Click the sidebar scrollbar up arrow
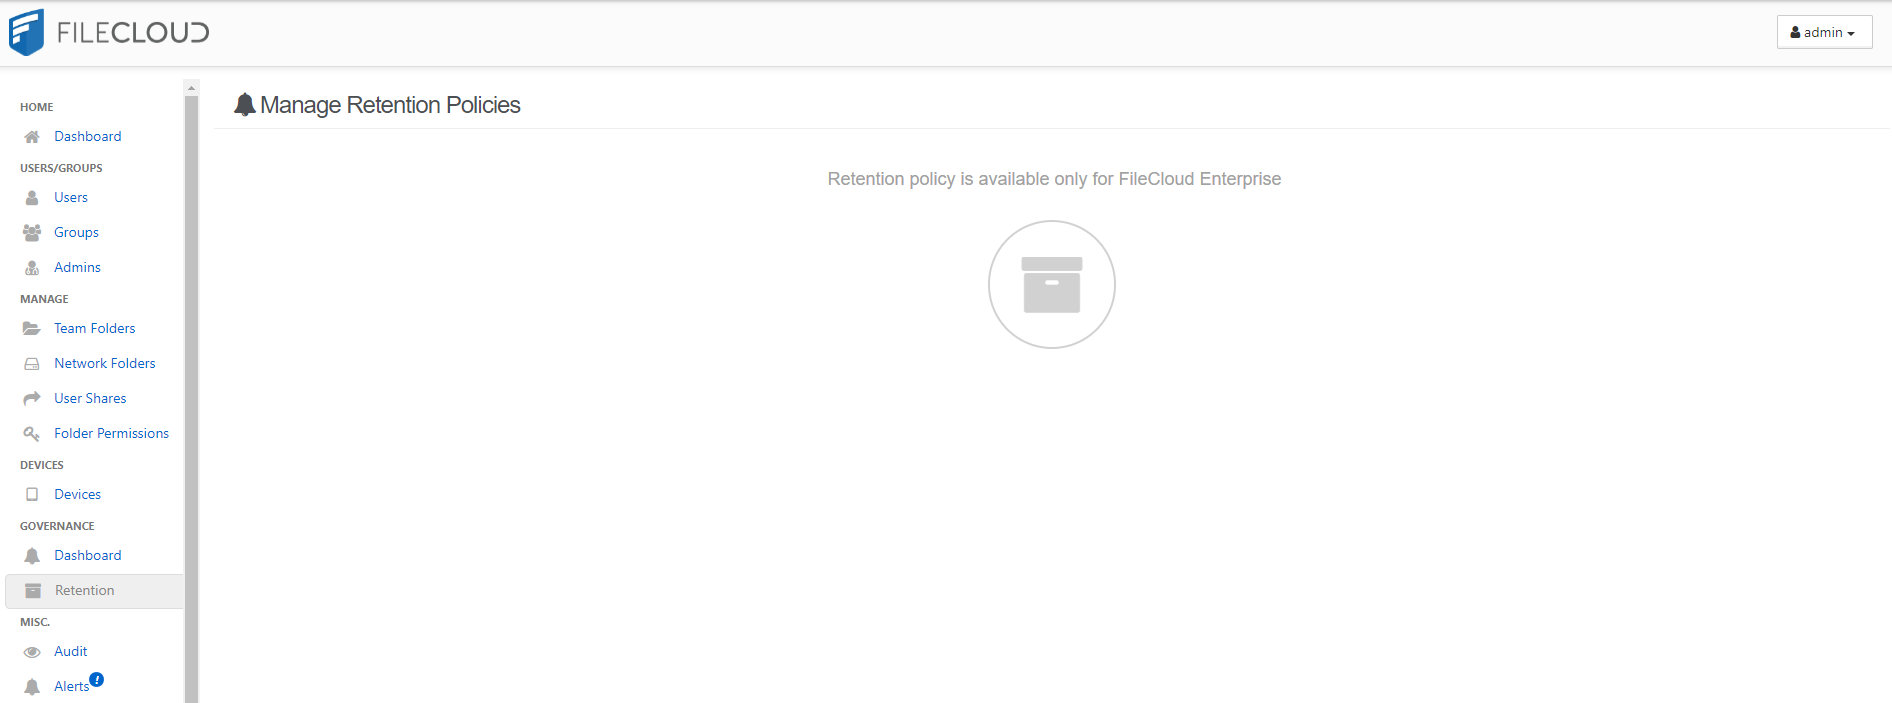This screenshot has height=703, width=1892. pyautogui.click(x=191, y=88)
